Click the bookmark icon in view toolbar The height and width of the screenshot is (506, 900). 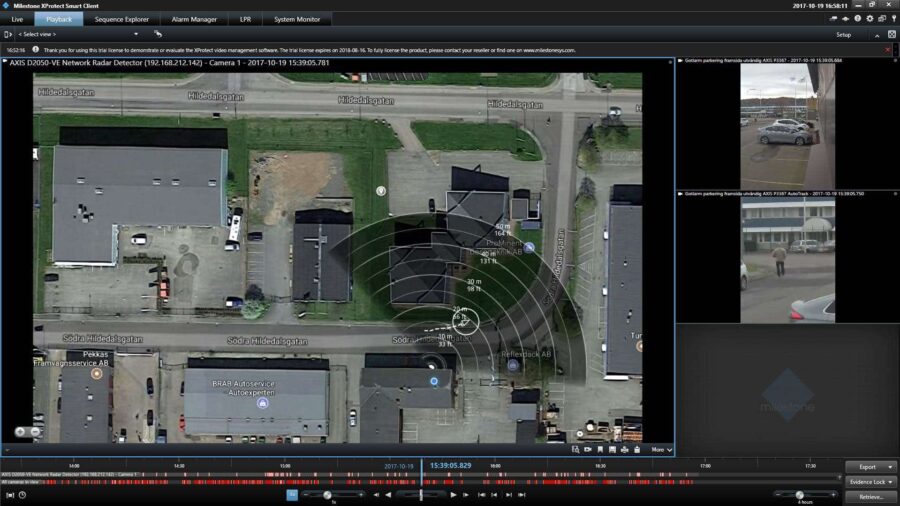click(x=600, y=450)
